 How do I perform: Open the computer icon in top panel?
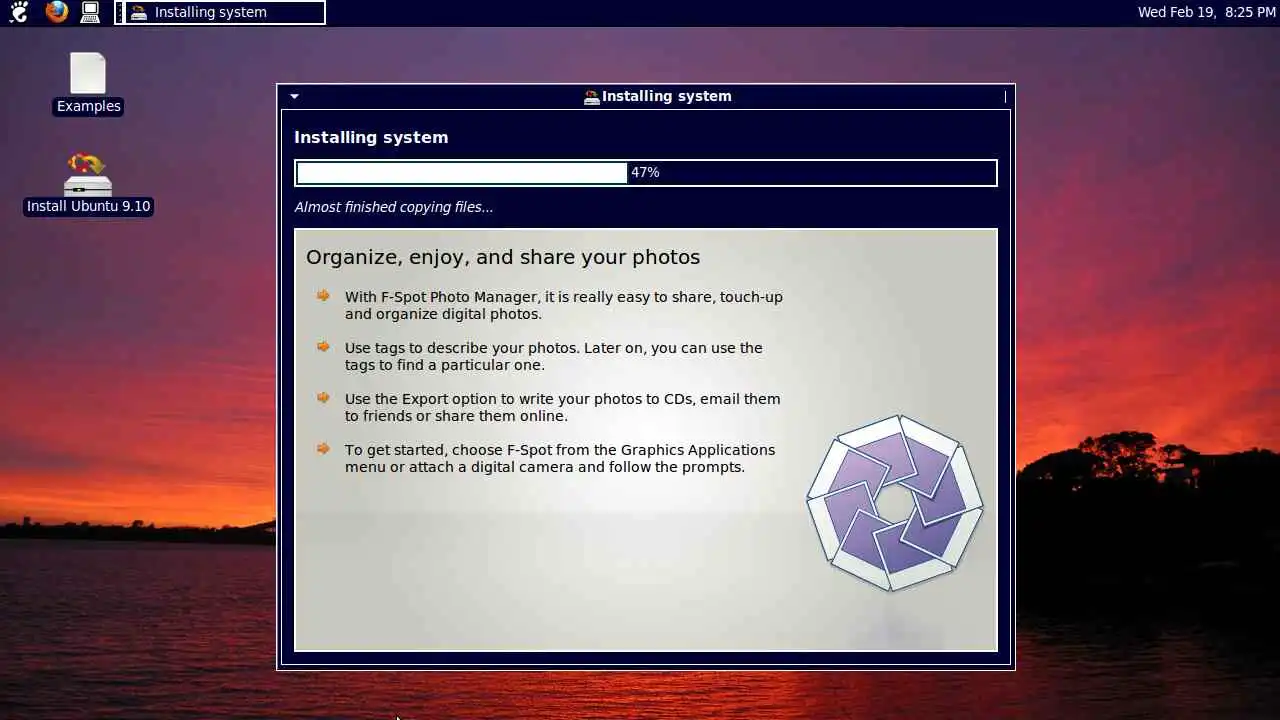90,12
